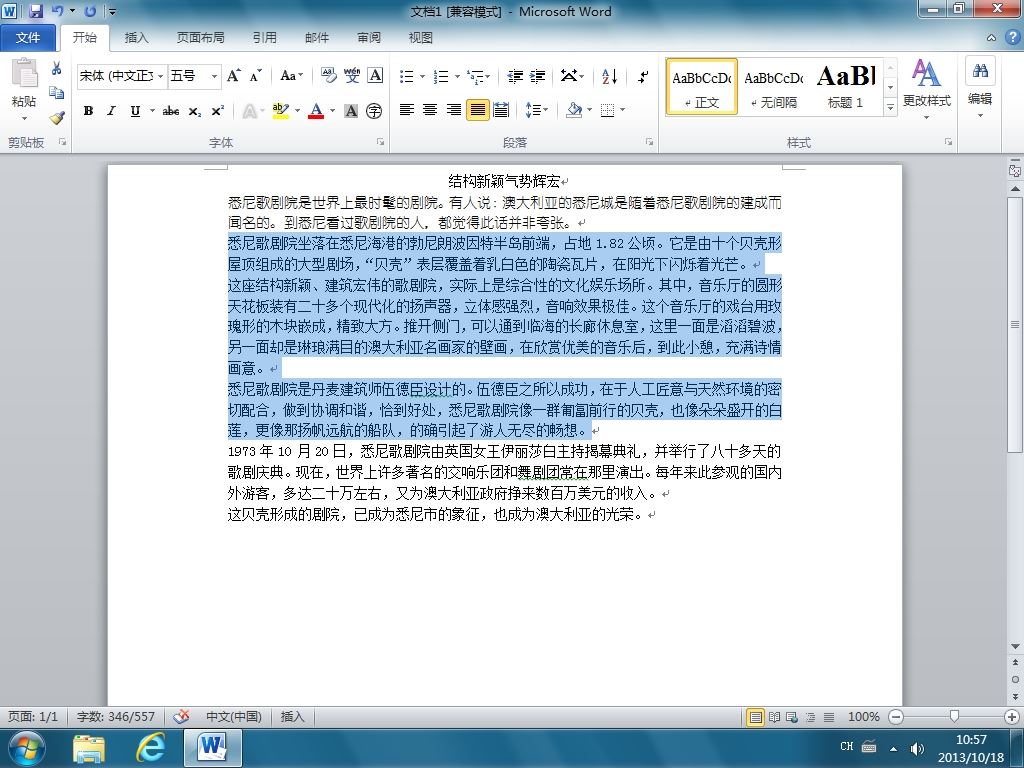The height and width of the screenshot is (768, 1024).
Task: Shrink font size with smaller A button
Action: click(255, 76)
